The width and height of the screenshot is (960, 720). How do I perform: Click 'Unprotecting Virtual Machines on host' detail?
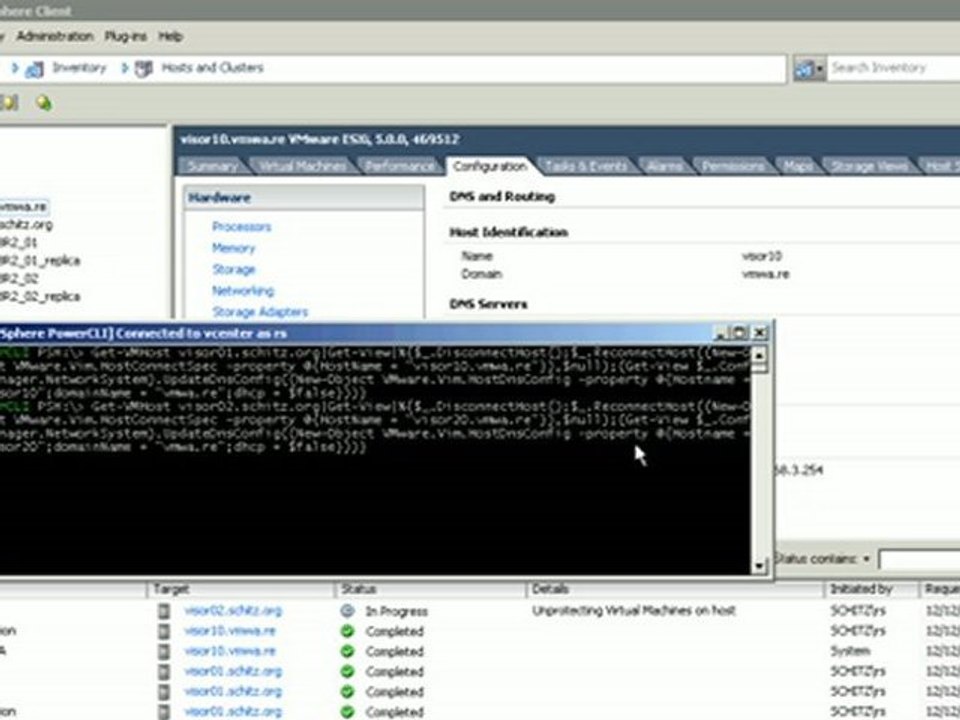click(x=634, y=610)
